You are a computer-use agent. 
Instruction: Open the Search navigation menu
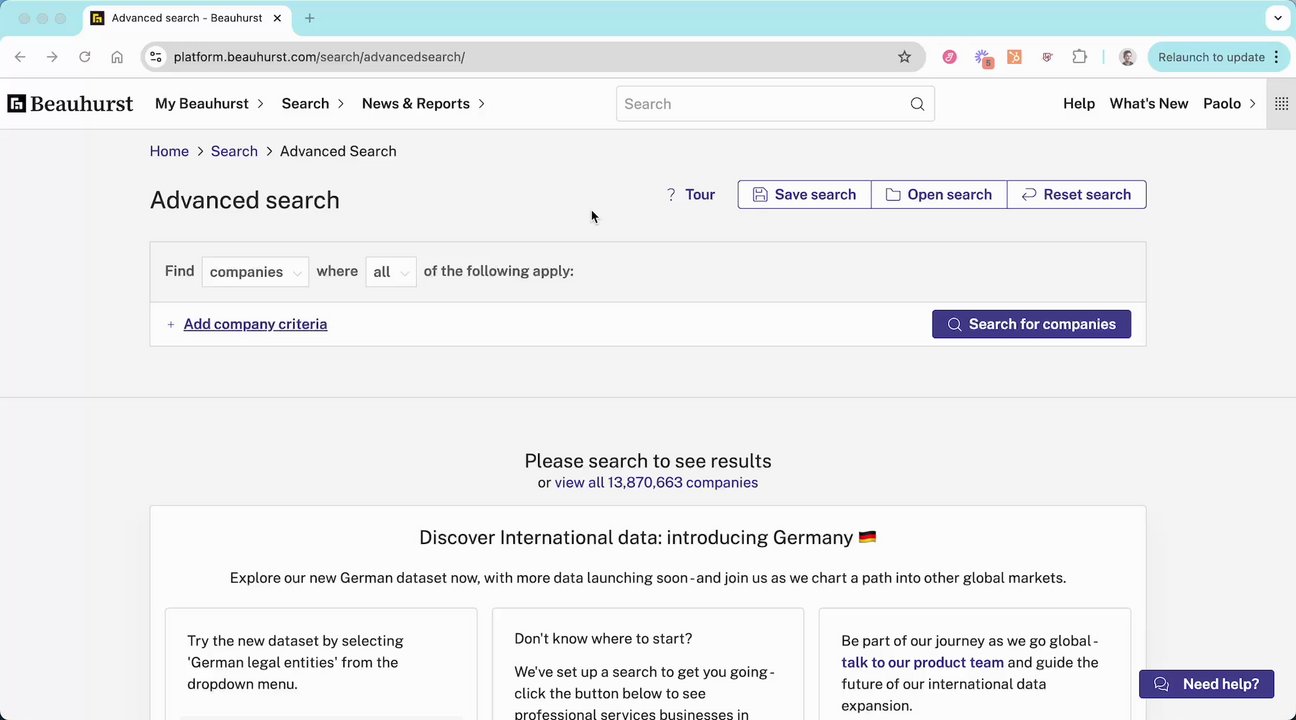[x=312, y=104]
